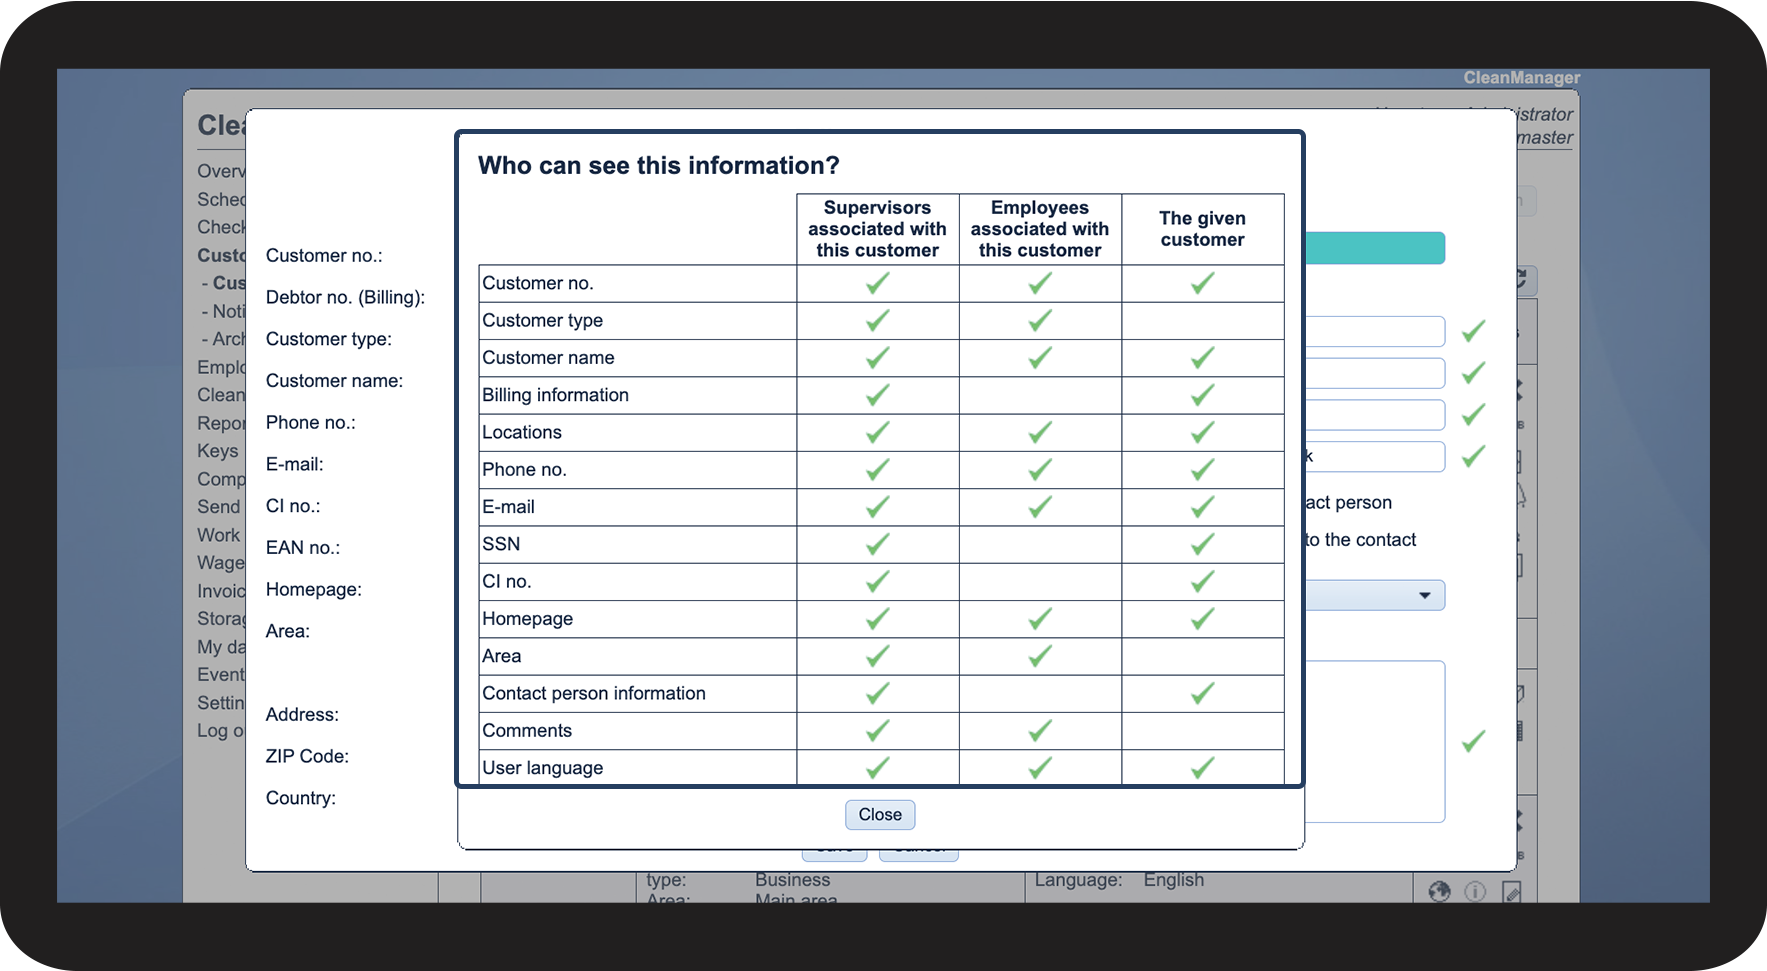Screen dimensions: 1767x971
Task: Click third green checkmark beside right-side input fields
Action: click(1473, 414)
